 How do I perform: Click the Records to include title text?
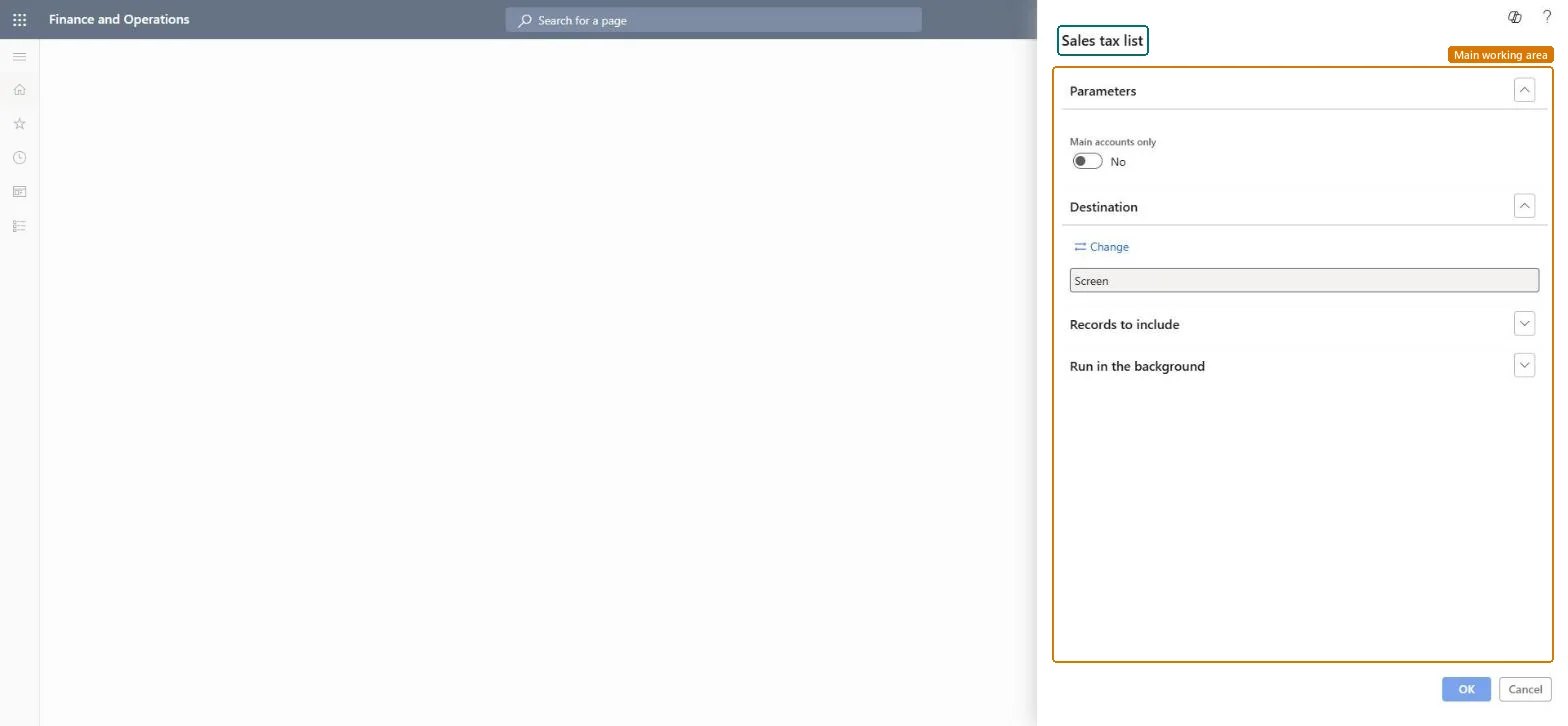point(1125,324)
